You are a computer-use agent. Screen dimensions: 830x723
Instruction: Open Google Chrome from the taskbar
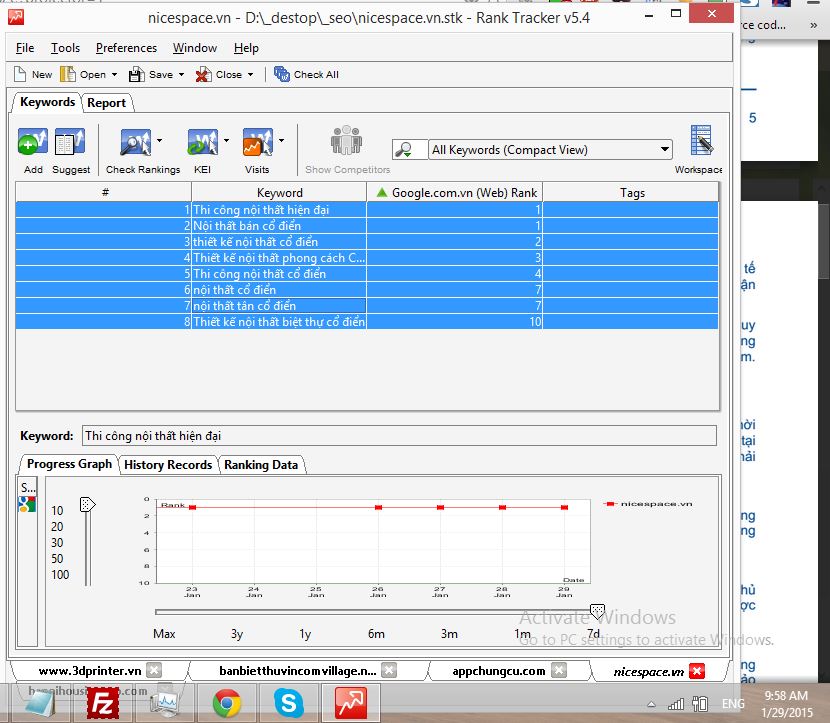click(227, 703)
